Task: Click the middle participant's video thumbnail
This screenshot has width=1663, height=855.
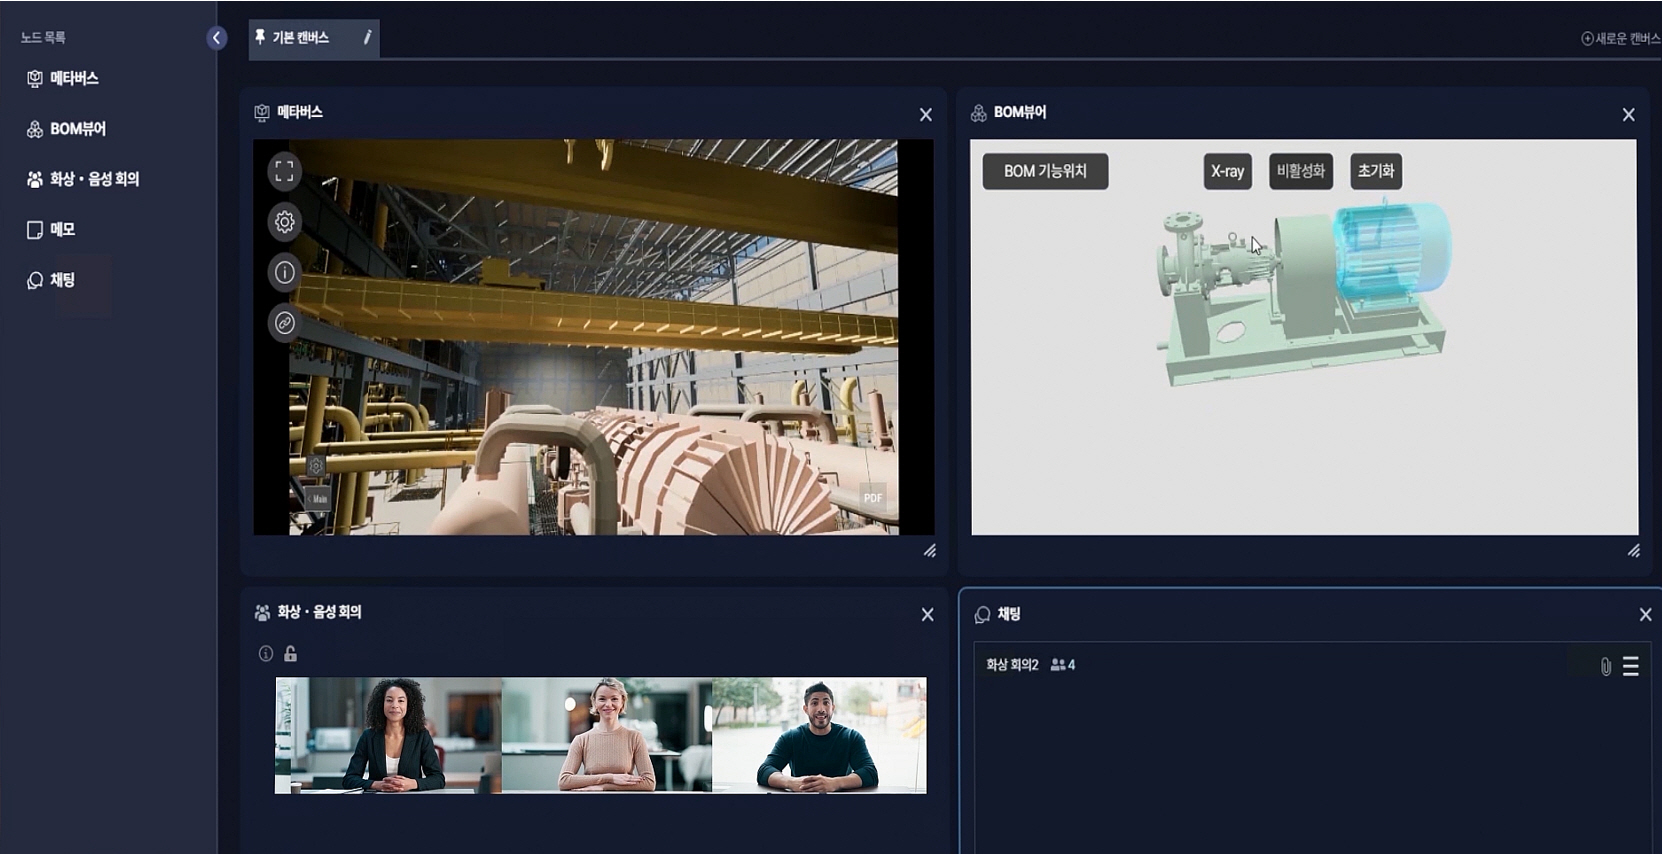Action: click(x=606, y=735)
